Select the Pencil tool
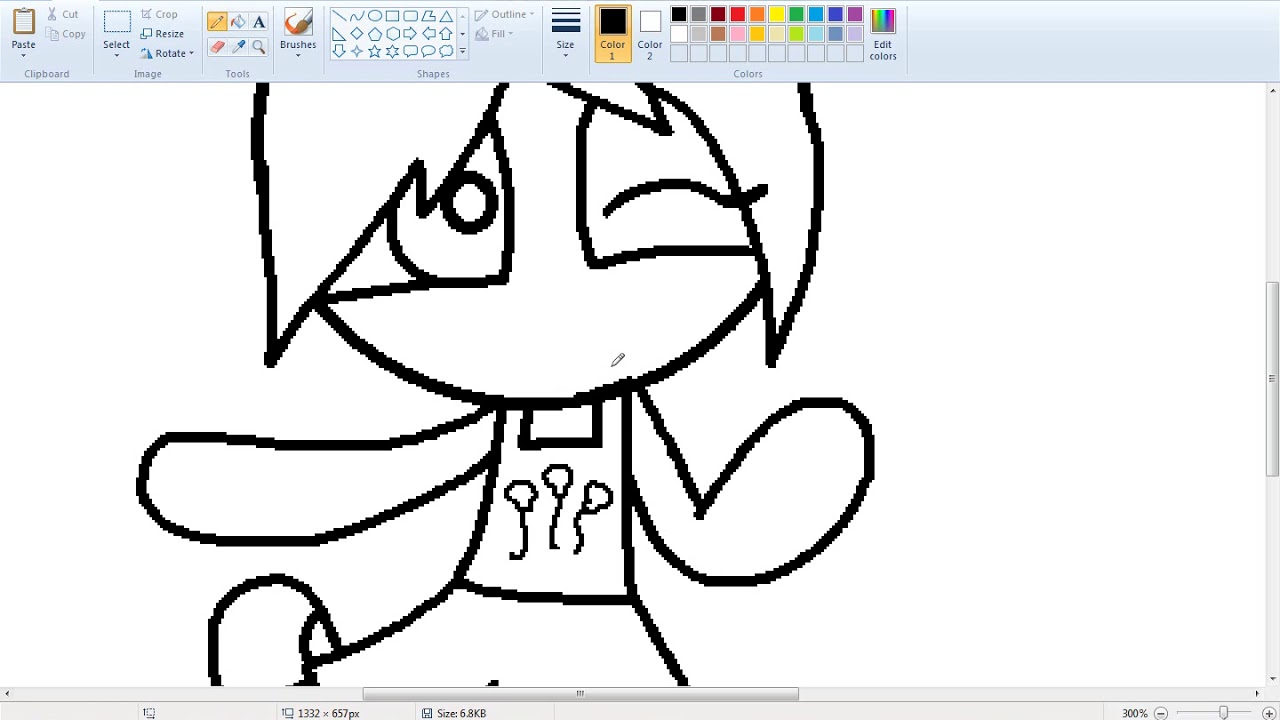Image resolution: width=1280 pixels, height=720 pixels. 217,21
